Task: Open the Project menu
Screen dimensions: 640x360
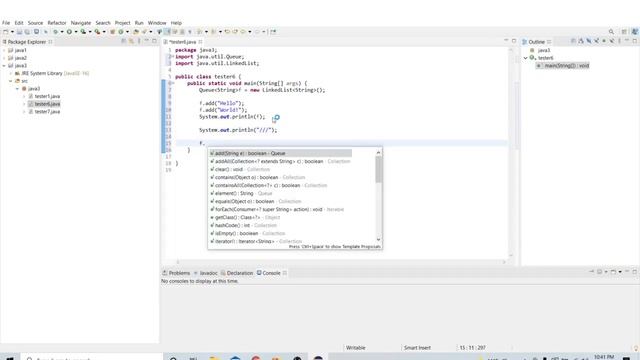Action: pyautogui.click(x=122, y=23)
